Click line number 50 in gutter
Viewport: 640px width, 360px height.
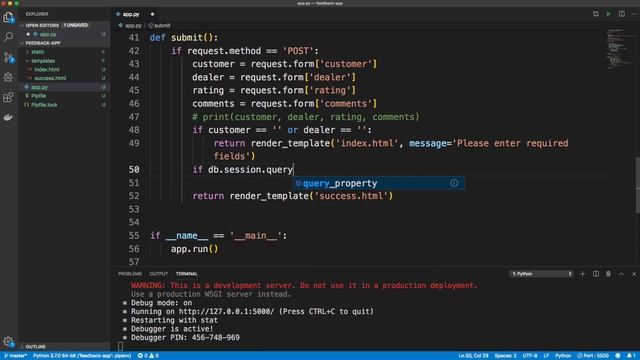[x=134, y=170]
